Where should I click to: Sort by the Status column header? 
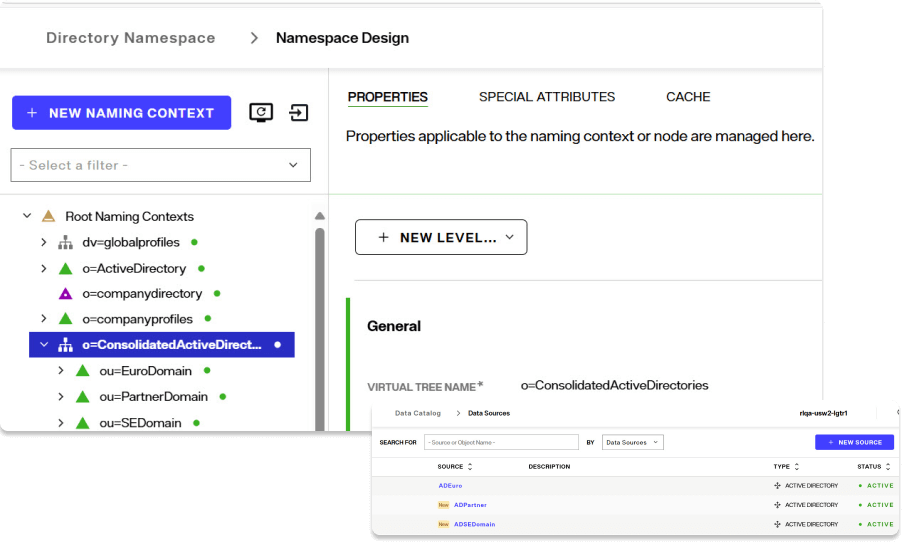(x=873, y=466)
